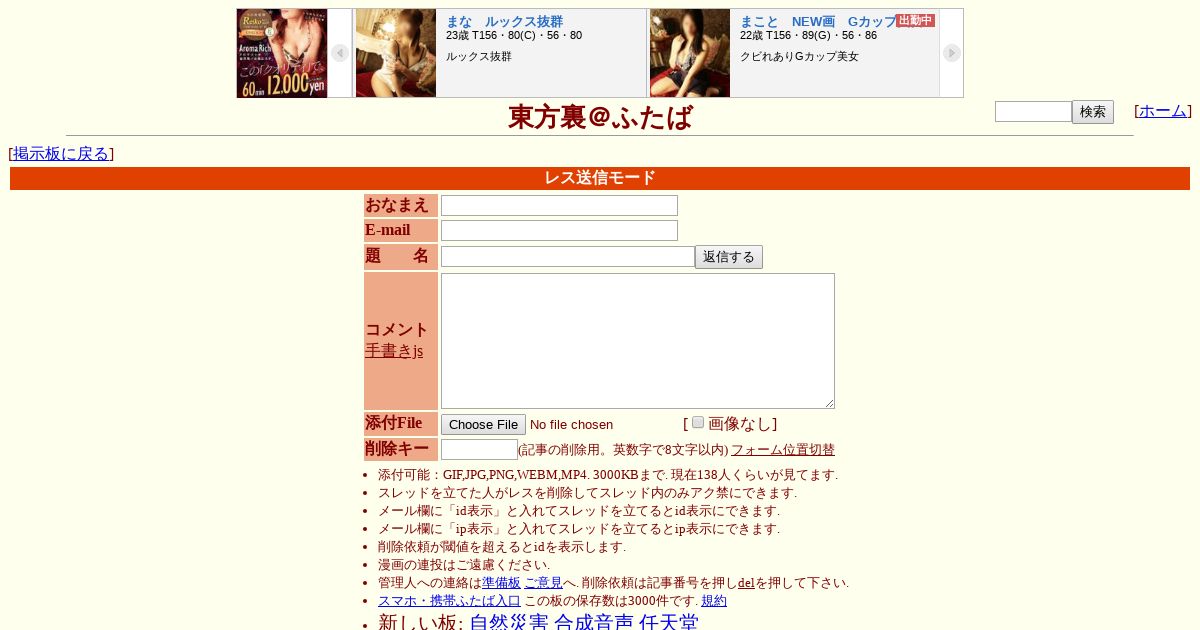Image resolution: width=1200 pixels, height=630 pixels.
Task: Click the 検索 search button
Action: [1093, 112]
